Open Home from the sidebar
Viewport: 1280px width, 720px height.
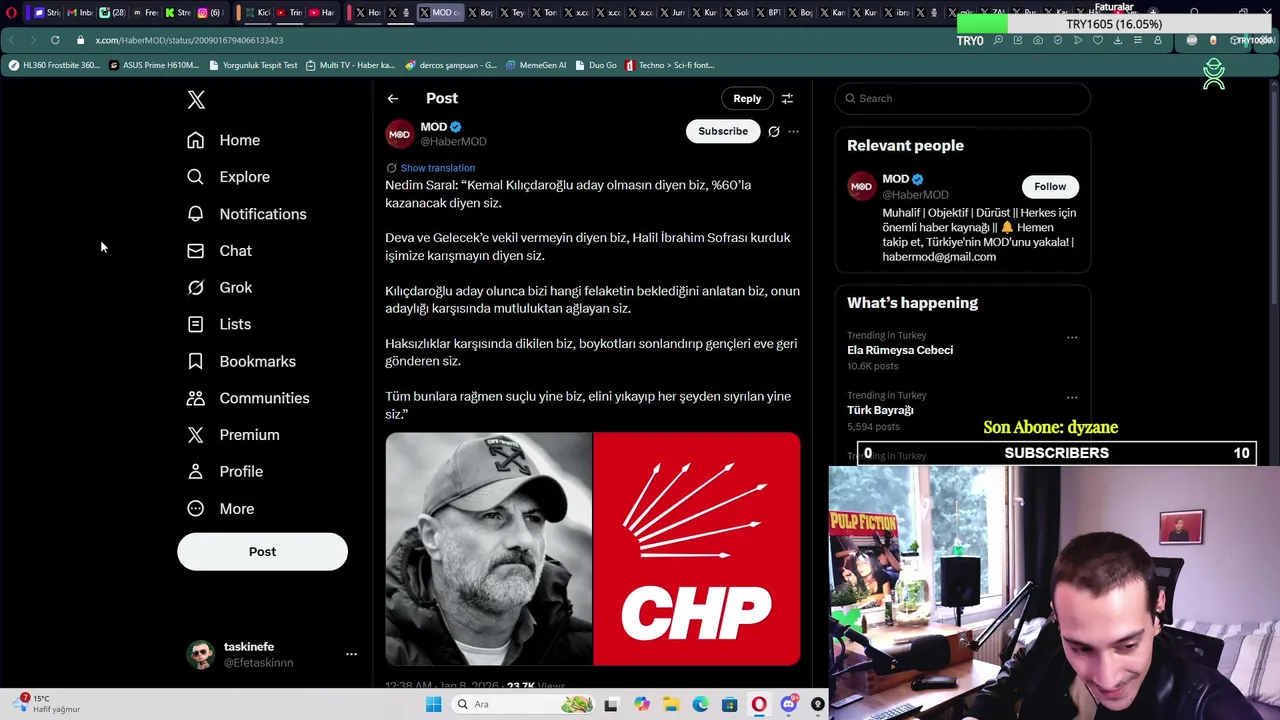pyautogui.click(x=224, y=140)
